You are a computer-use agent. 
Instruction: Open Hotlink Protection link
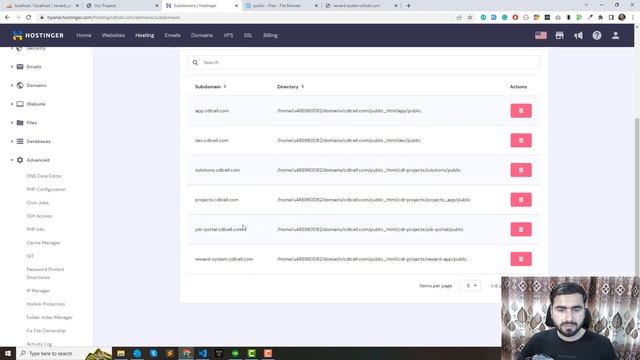pos(45,304)
